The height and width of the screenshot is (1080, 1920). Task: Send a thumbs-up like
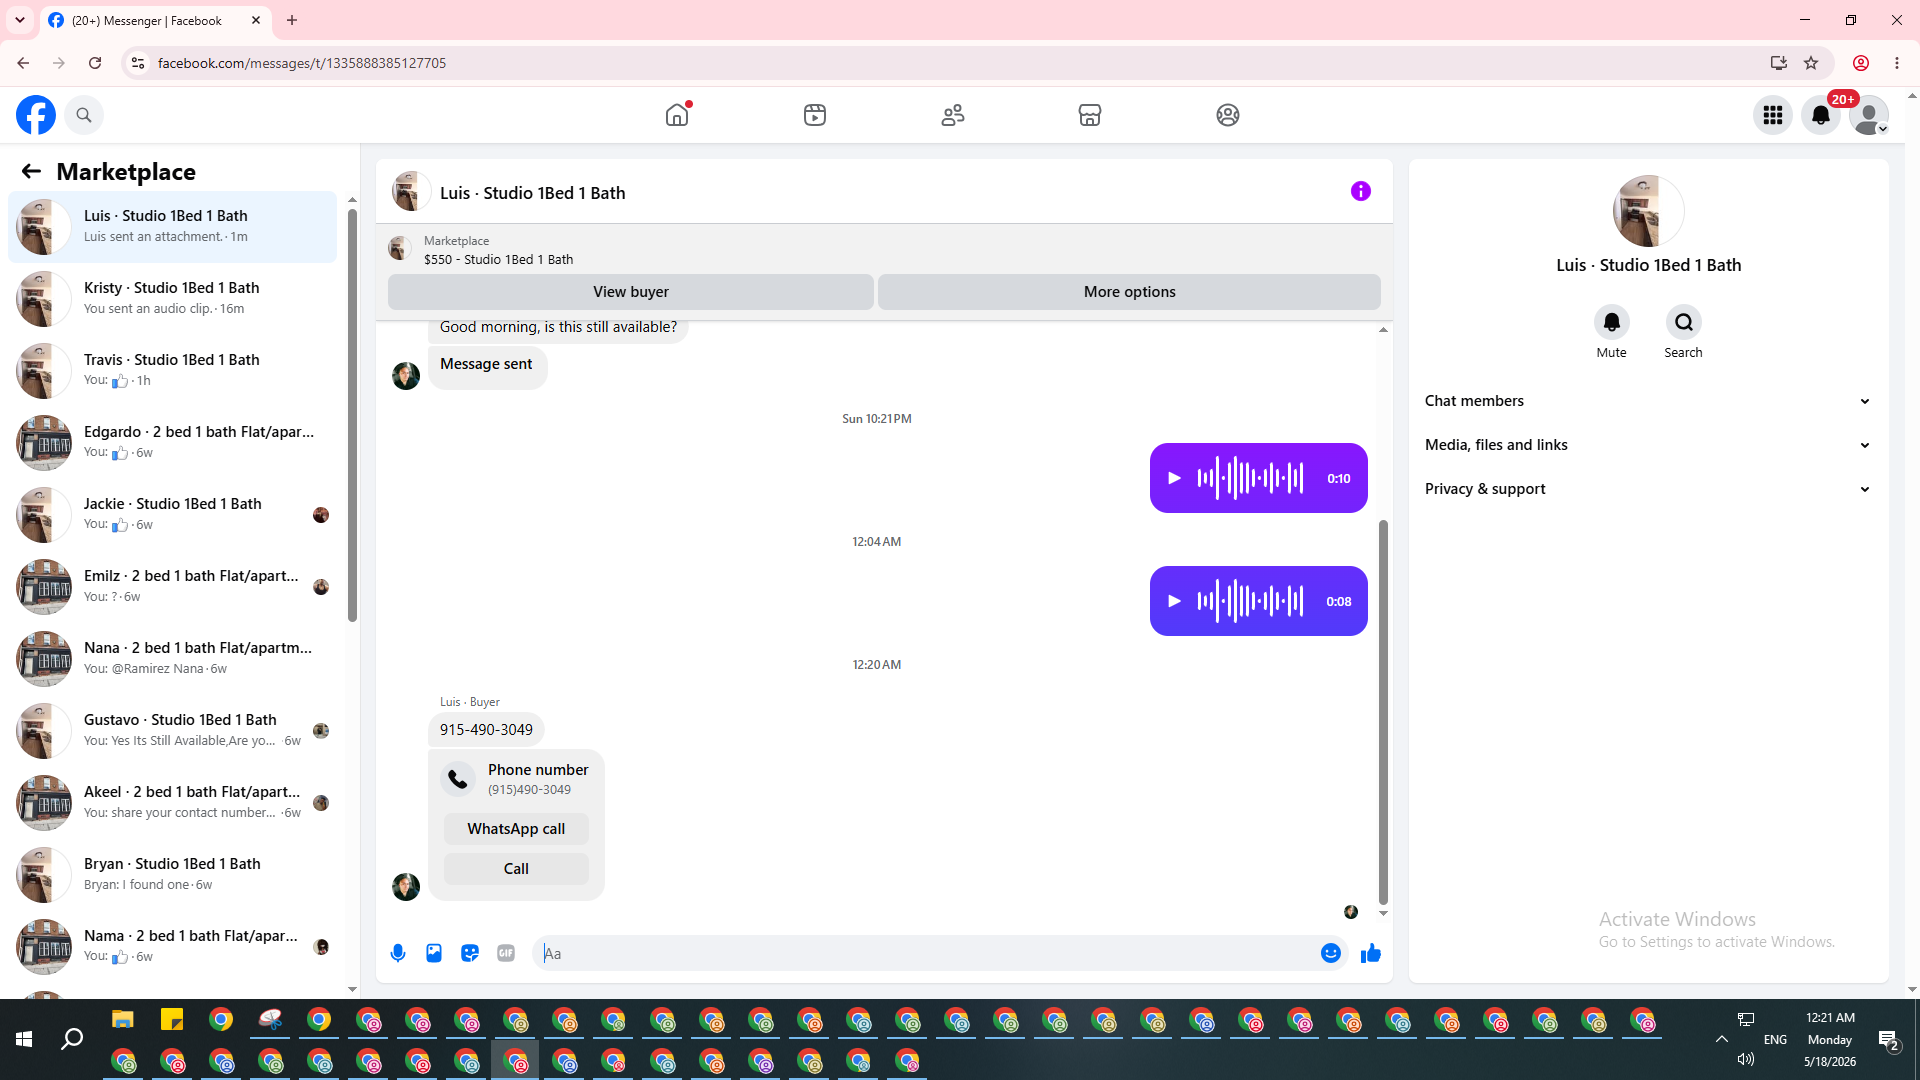[1371, 953]
